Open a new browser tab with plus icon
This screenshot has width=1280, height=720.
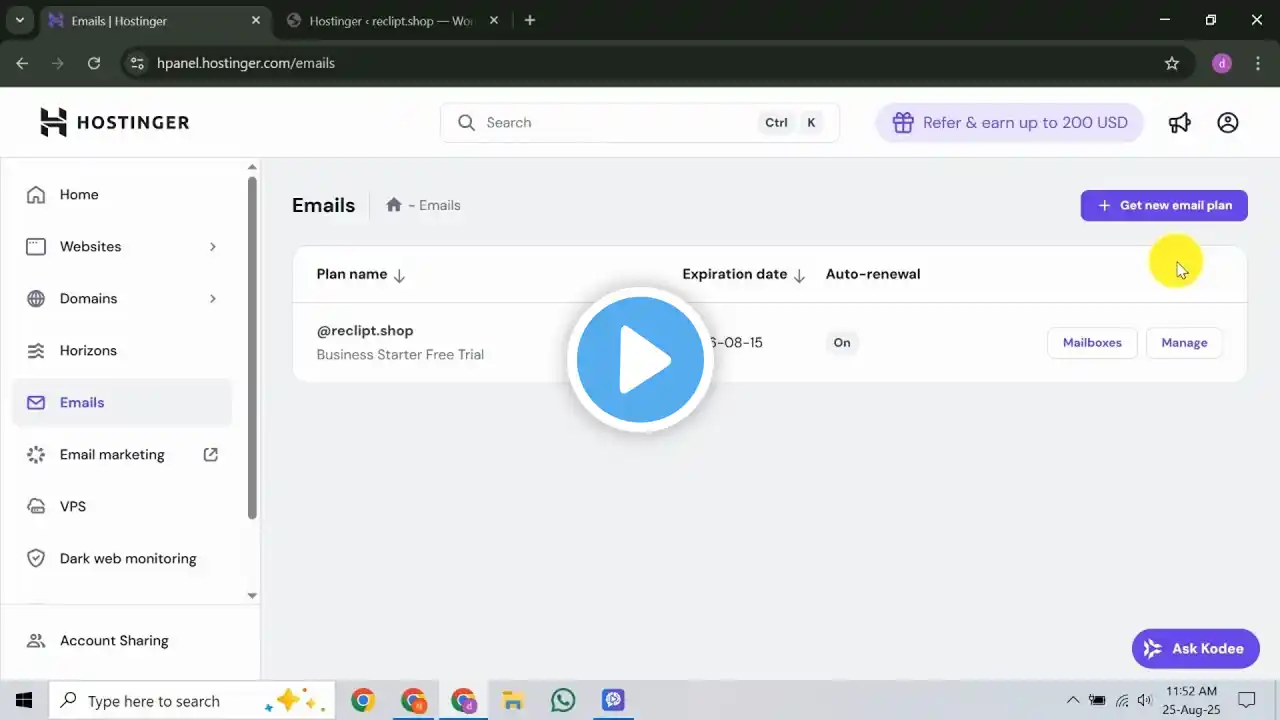(530, 20)
